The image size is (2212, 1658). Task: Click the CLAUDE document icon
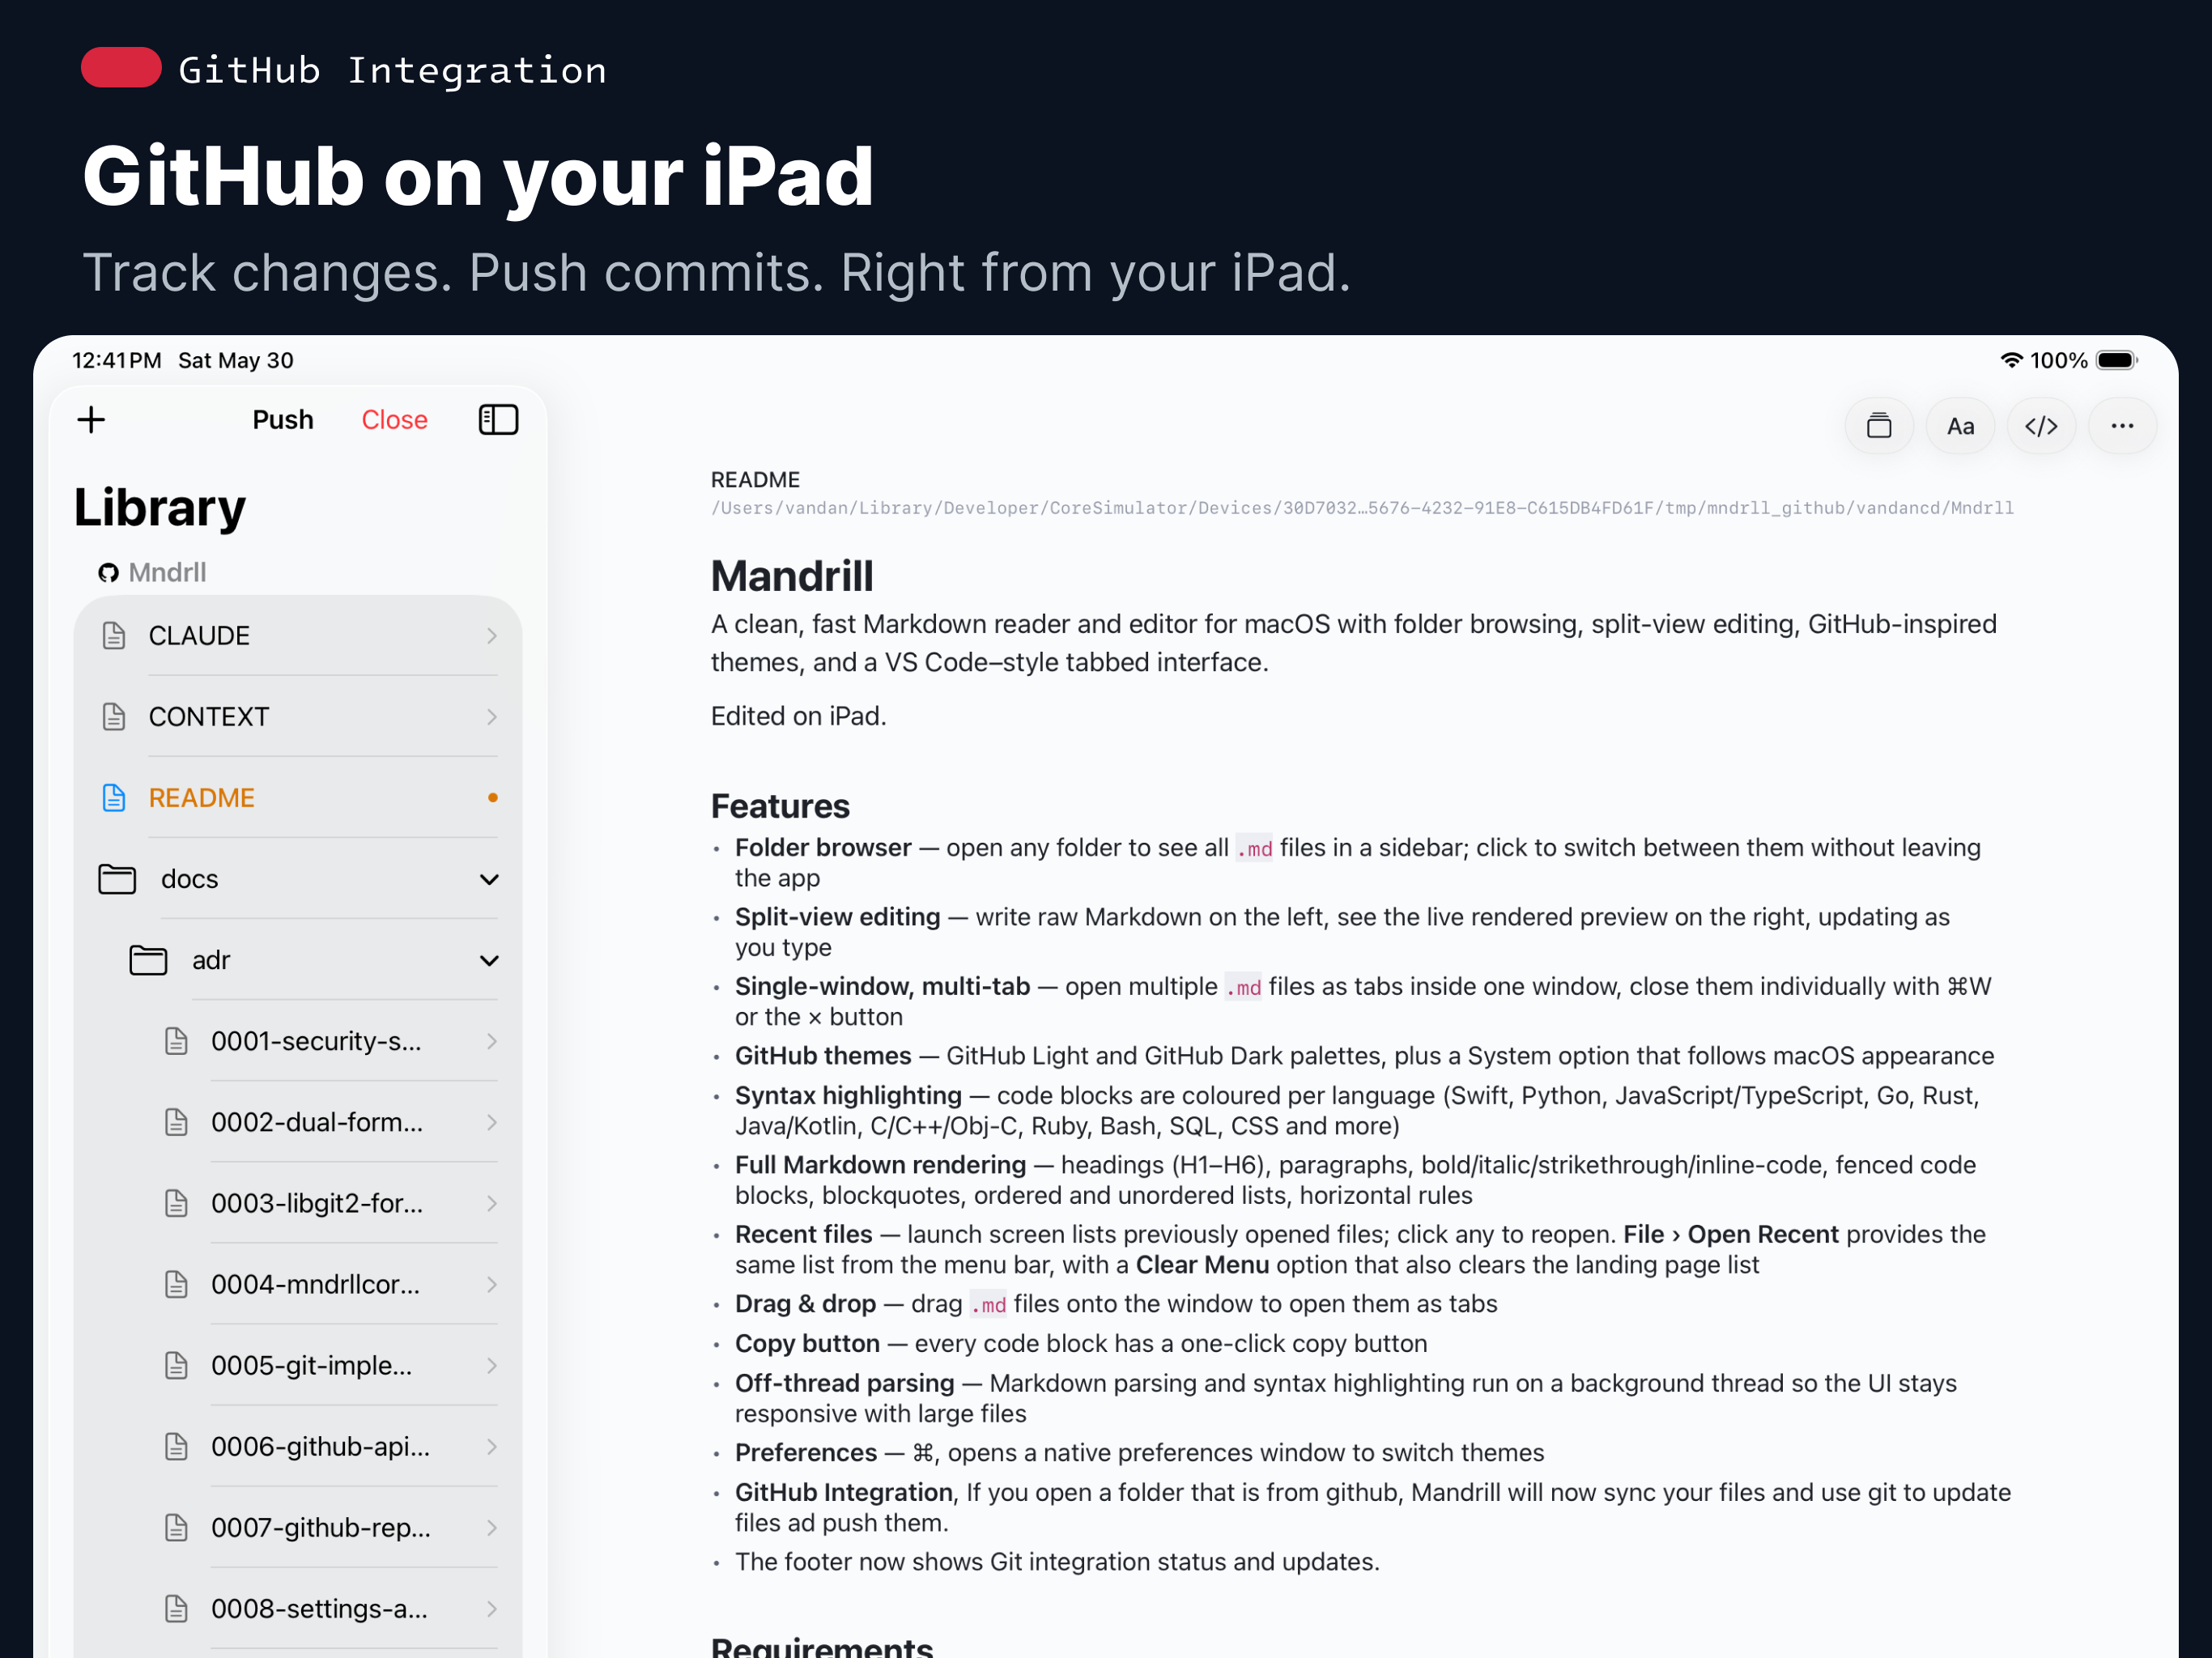[x=114, y=636]
